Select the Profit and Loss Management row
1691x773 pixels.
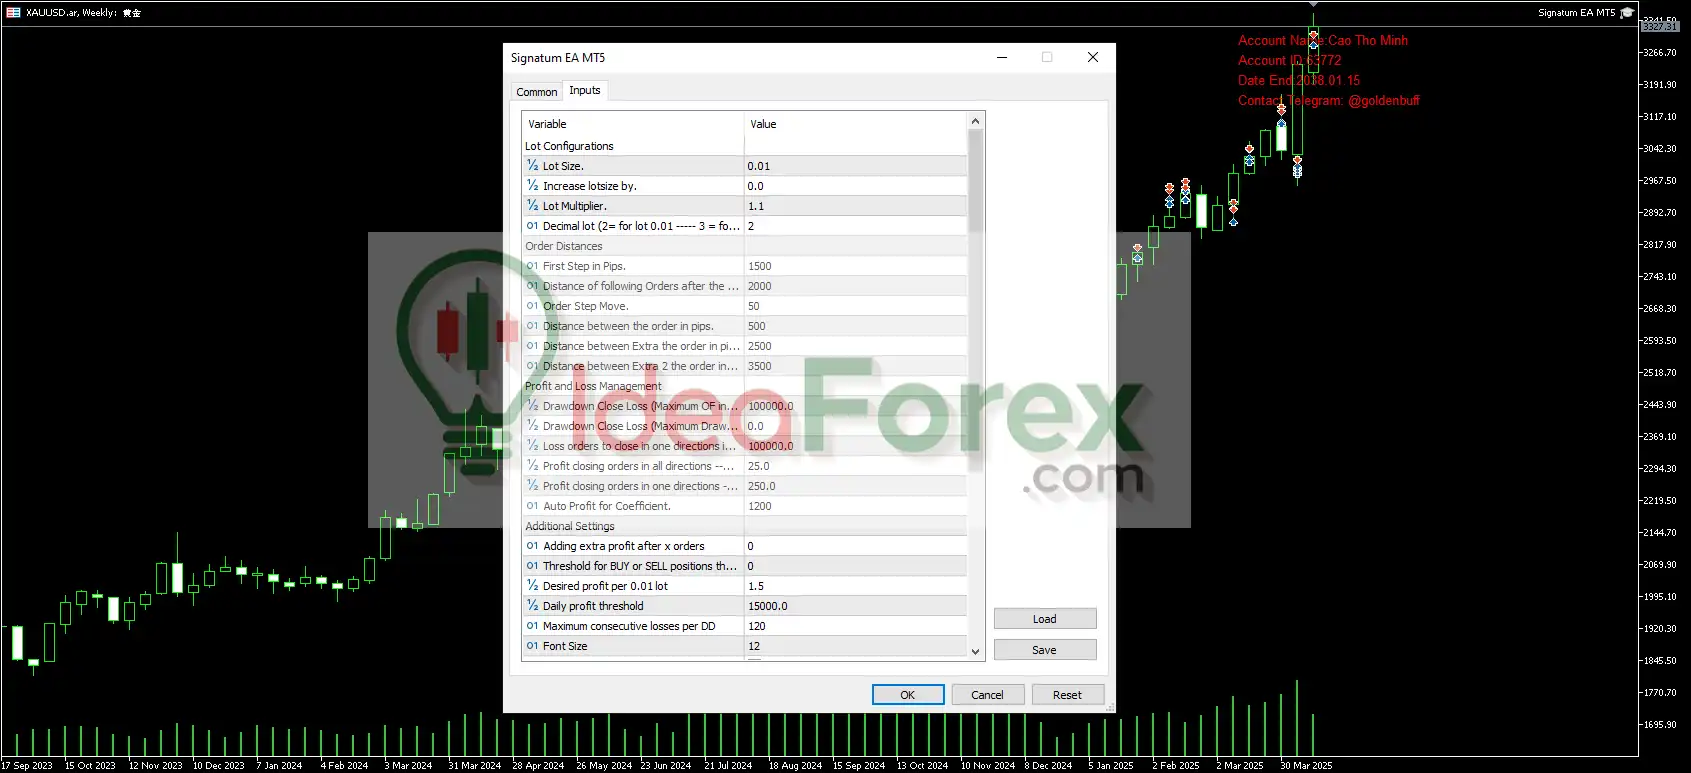click(745, 386)
